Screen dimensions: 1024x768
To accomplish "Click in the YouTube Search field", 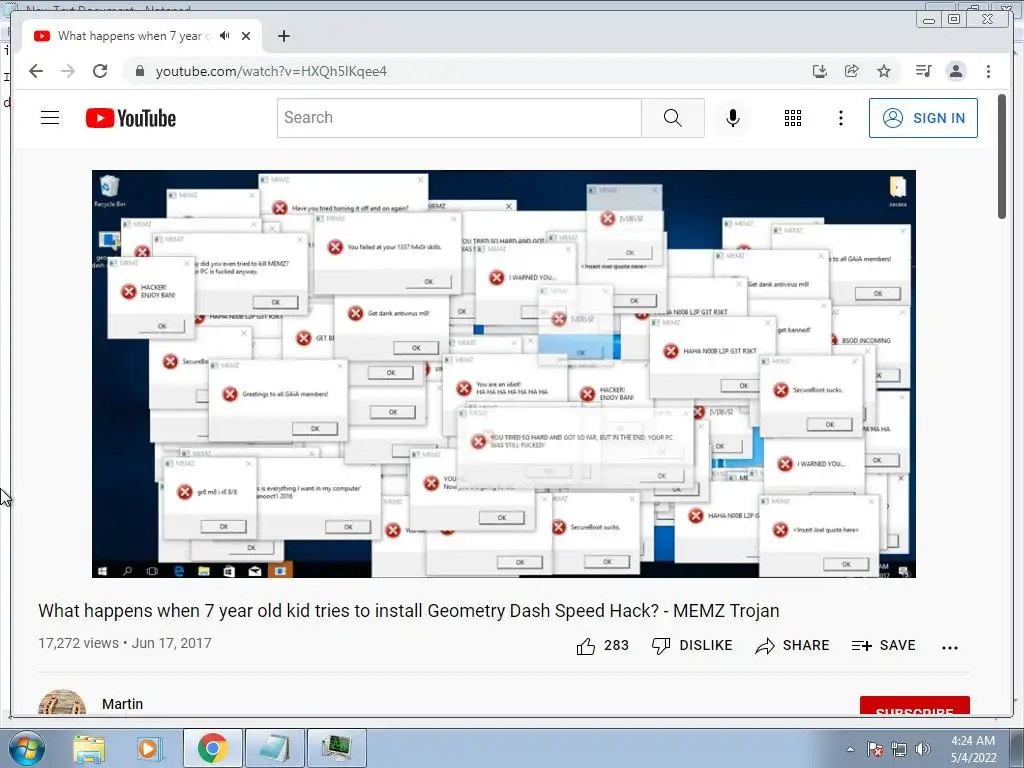I will (459, 118).
